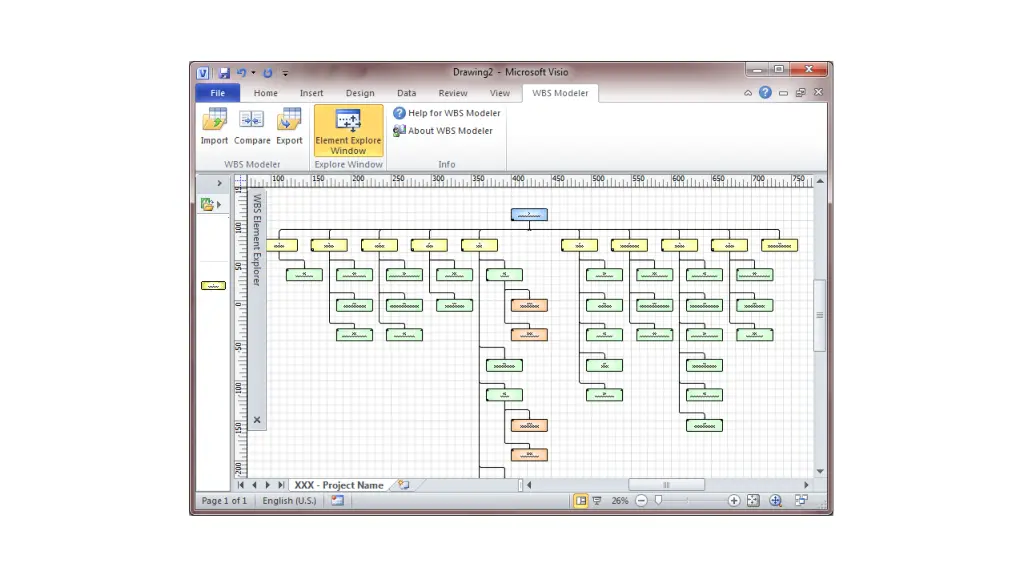The width and height of the screenshot is (1024, 576).
Task: Click the Zoom Out minus button
Action: [x=641, y=501]
